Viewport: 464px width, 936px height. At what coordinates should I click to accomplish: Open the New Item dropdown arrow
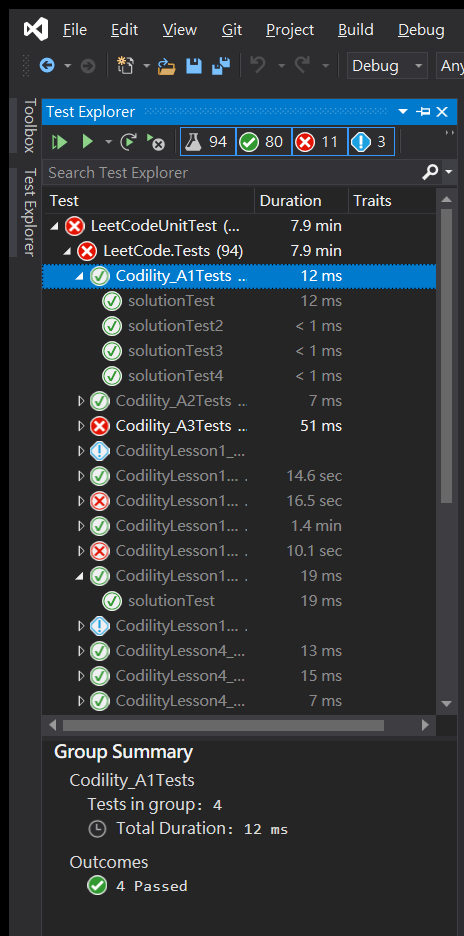pos(146,66)
